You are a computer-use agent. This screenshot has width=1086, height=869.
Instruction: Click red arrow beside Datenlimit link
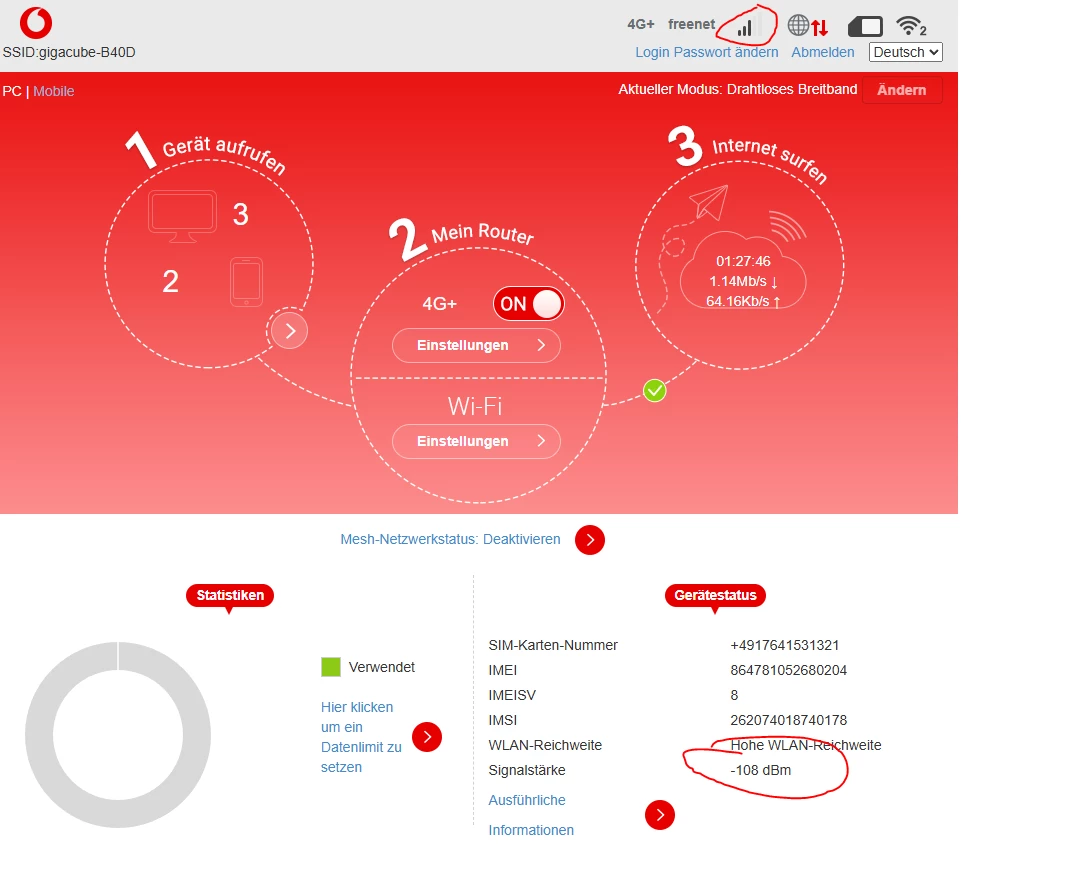point(427,737)
